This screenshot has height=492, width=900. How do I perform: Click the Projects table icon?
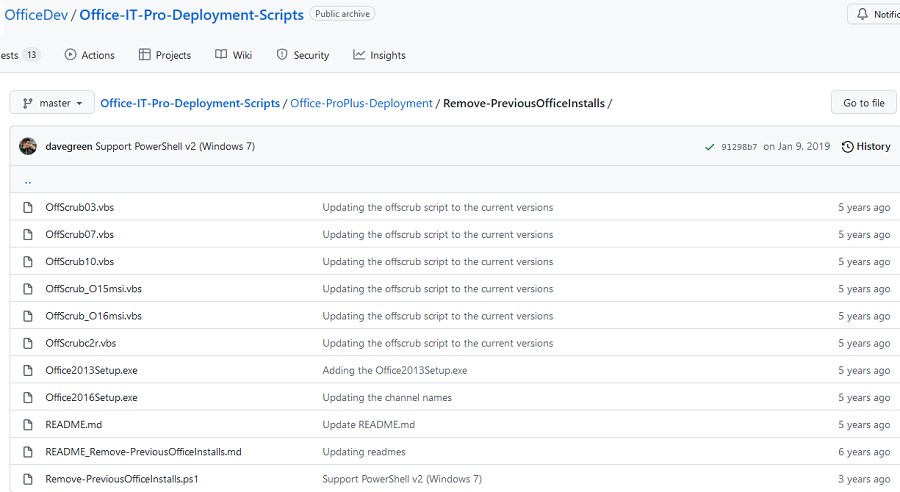coord(145,55)
